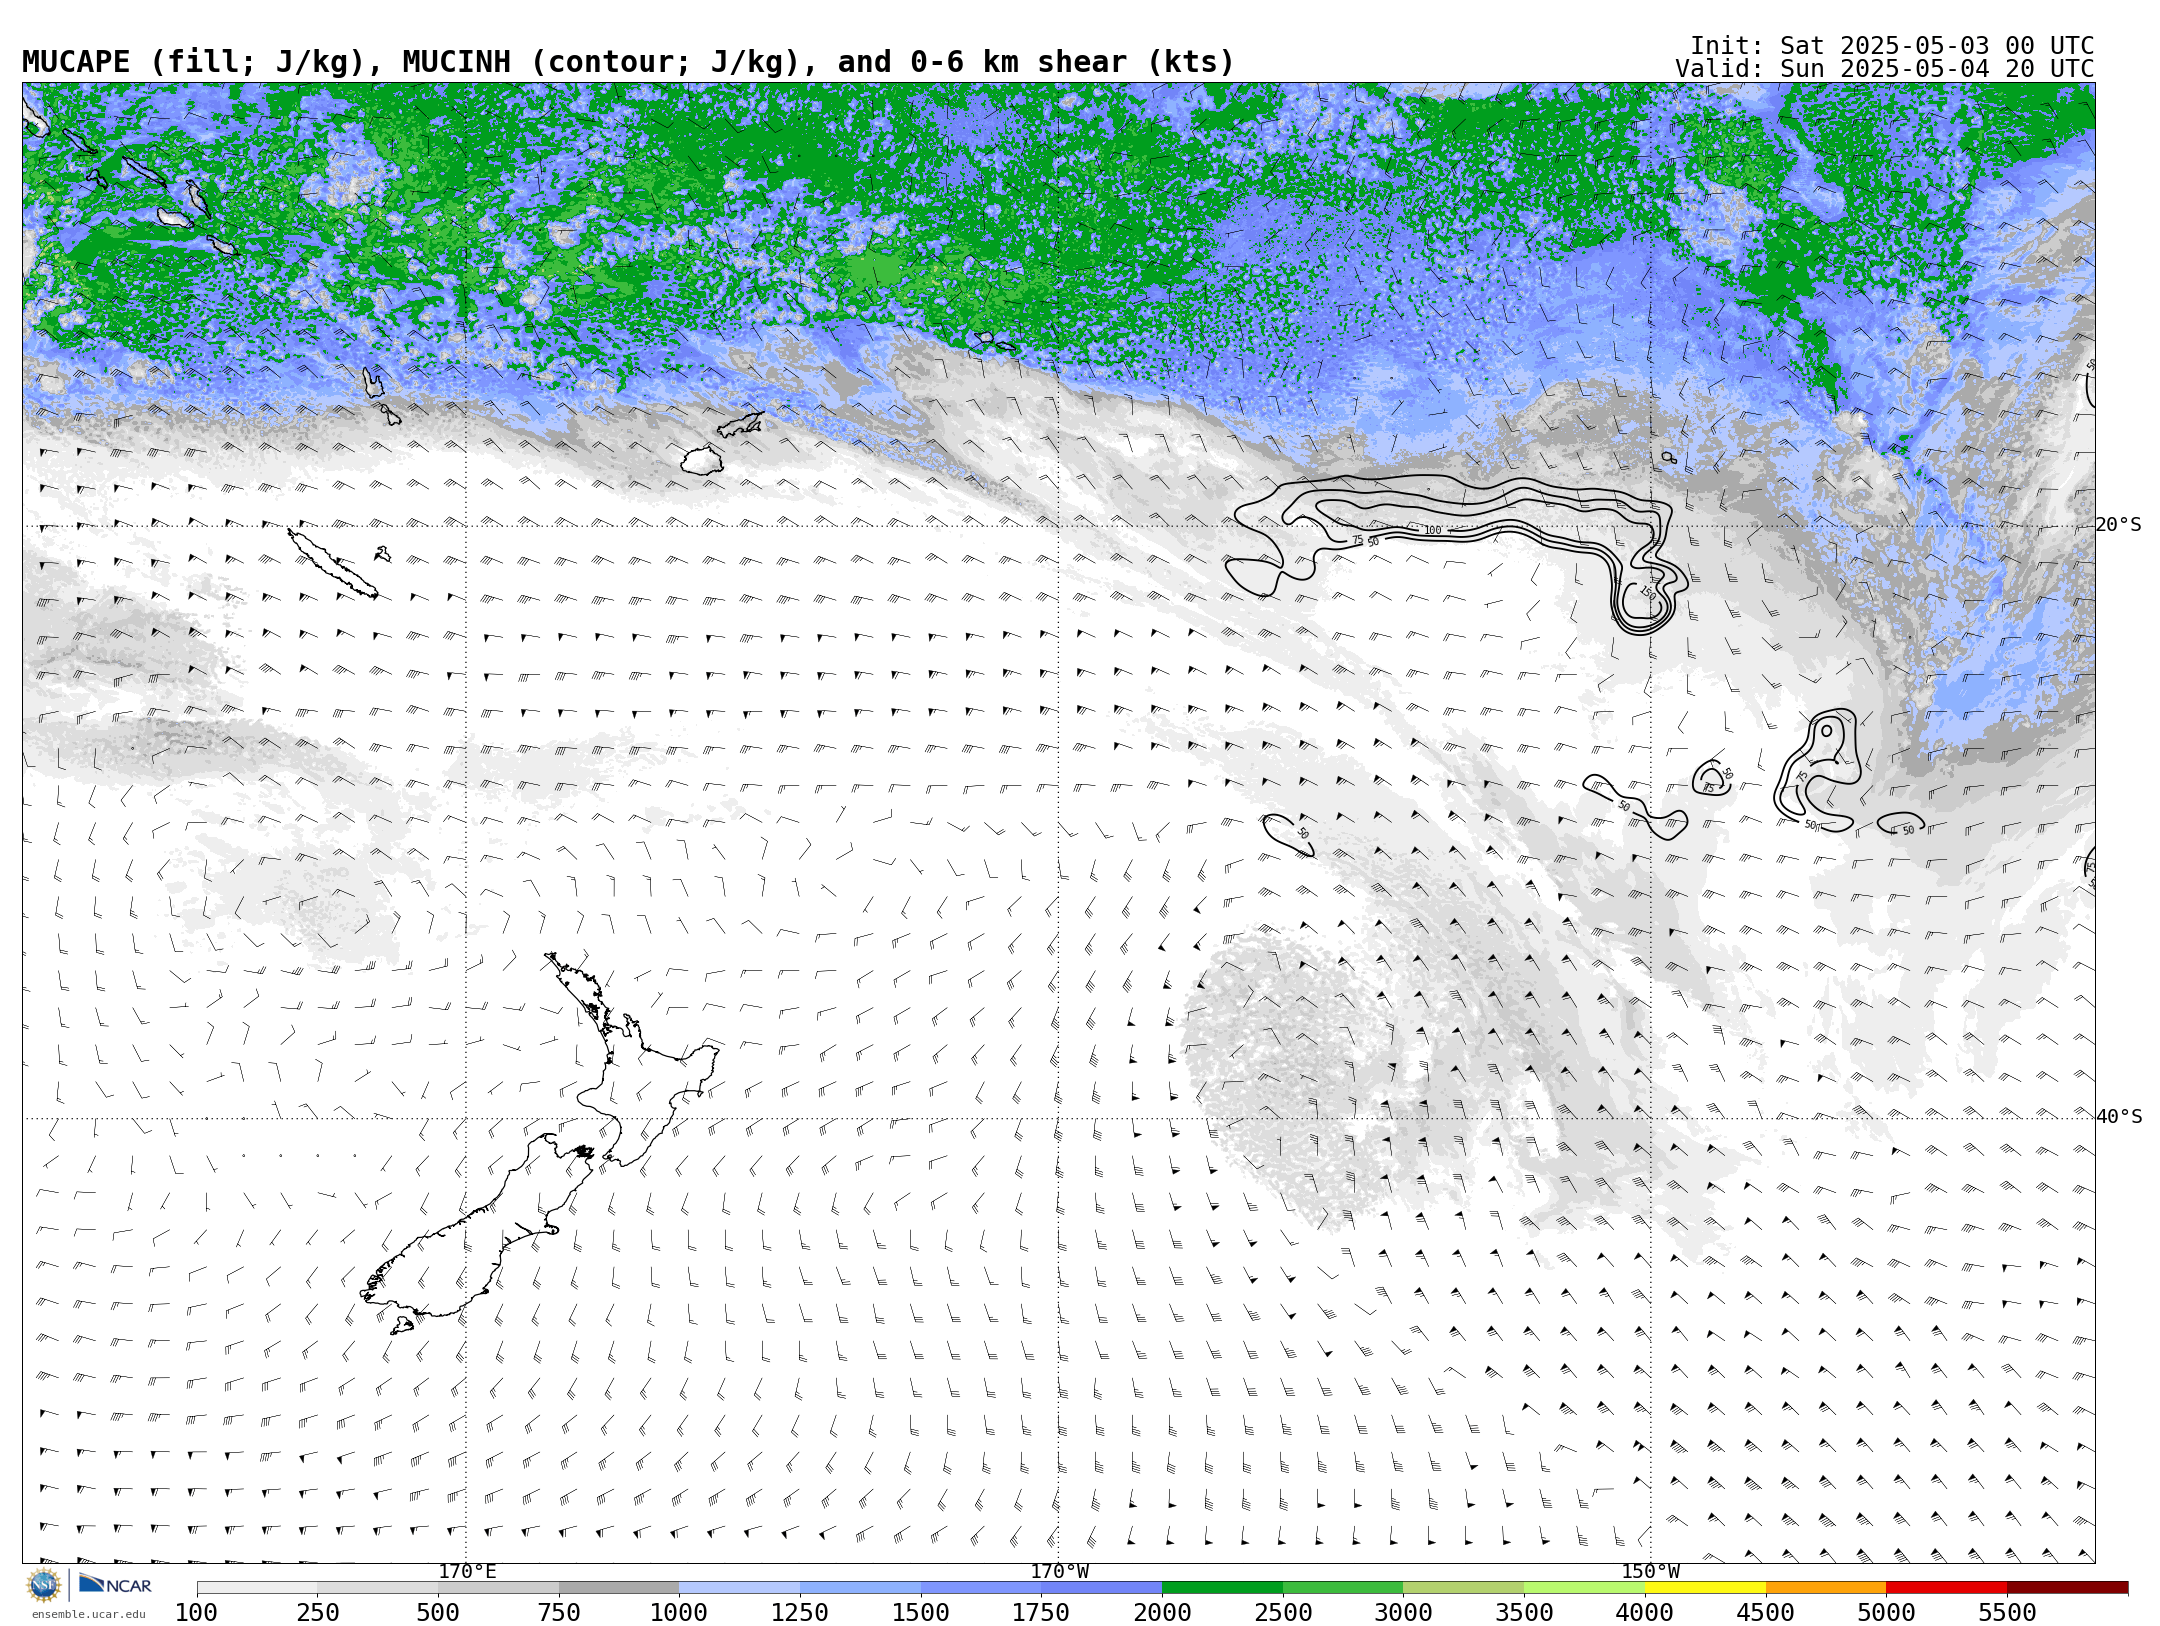The width and height of the screenshot is (2160, 1626).
Task: Select the Valid: Sun 2025-05-04 20 UTC text
Action: tap(1885, 69)
